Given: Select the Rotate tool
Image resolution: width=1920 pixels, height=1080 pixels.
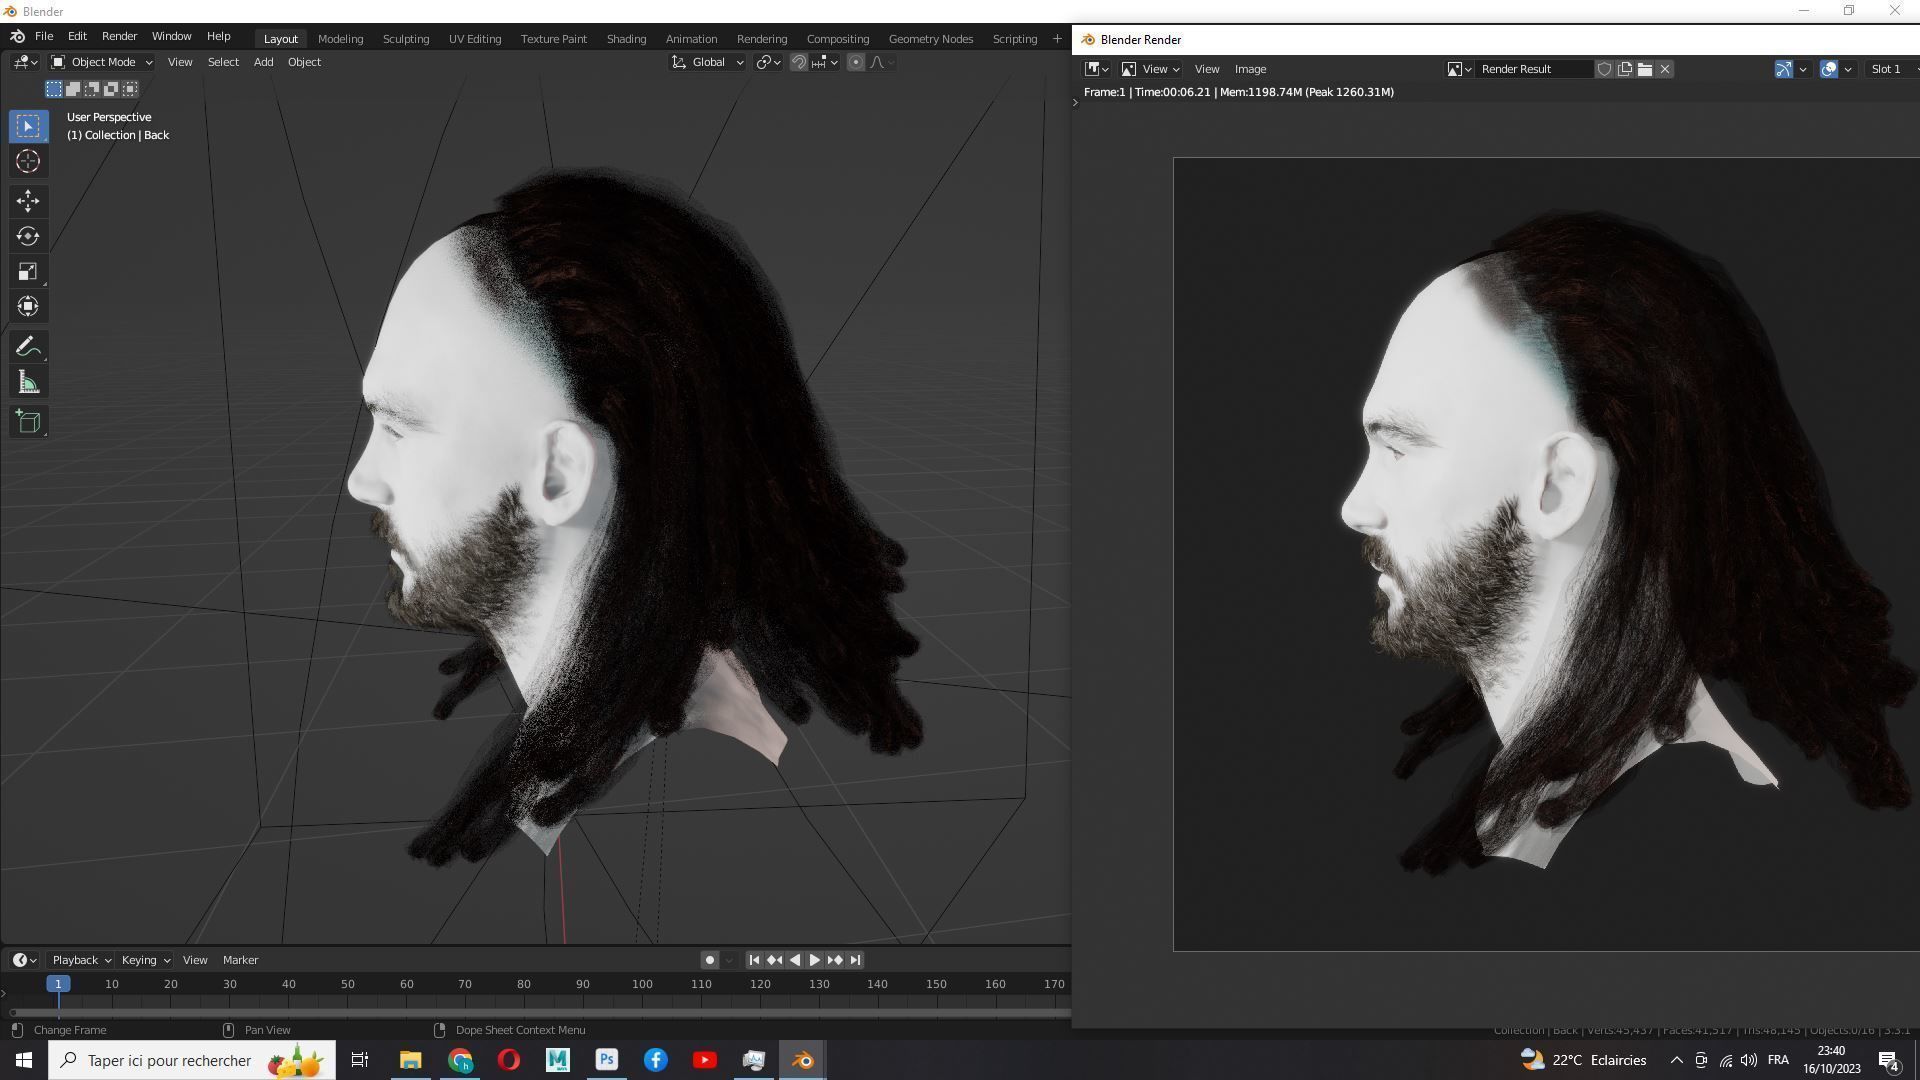Looking at the screenshot, I should point(28,236).
